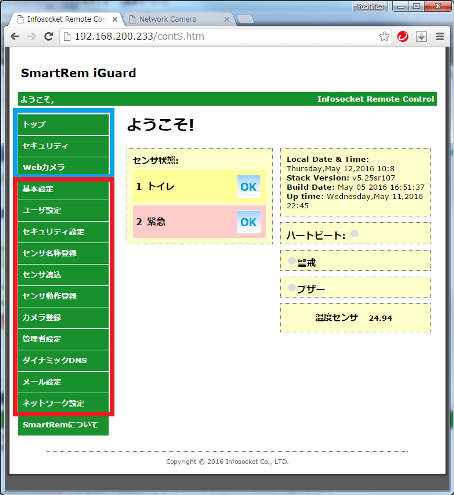The height and width of the screenshot is (495, 454).
Task: Minimize the browser window
Action: tap(402, 6)
